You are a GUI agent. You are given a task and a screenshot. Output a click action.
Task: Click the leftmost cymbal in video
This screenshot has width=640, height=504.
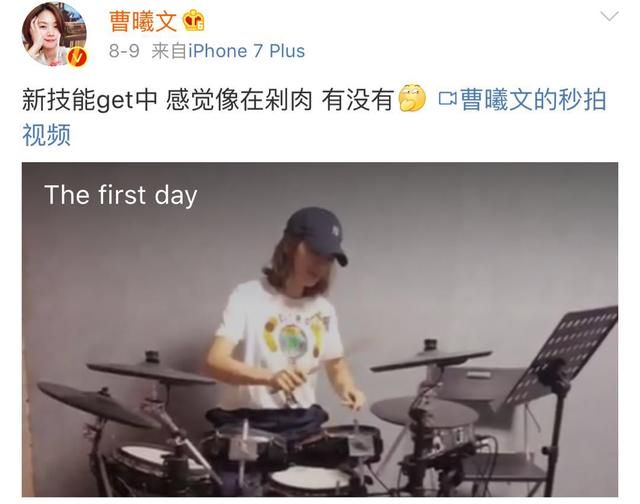tap(97, 404)
